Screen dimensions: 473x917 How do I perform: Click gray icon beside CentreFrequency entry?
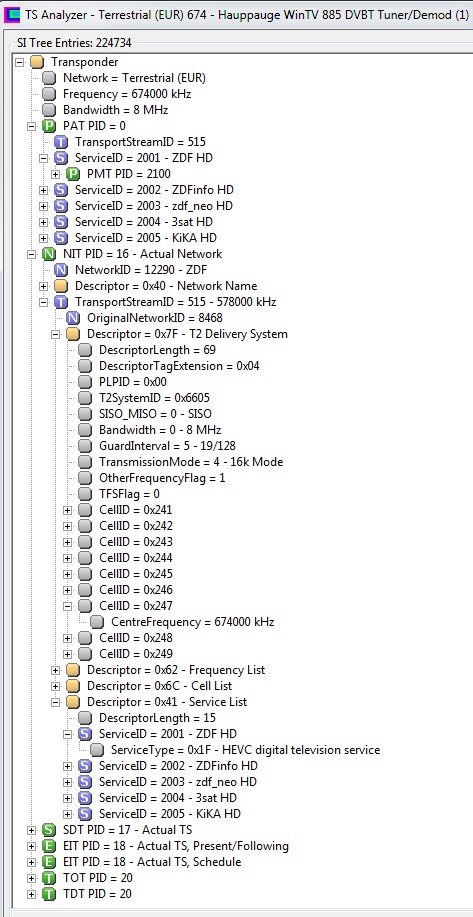tap(97, 622)
